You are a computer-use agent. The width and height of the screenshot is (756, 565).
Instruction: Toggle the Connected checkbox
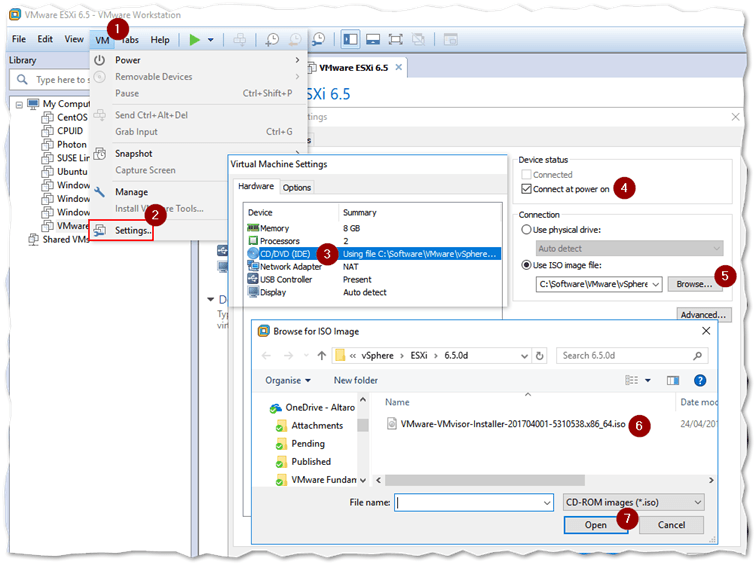click(526, 175)
